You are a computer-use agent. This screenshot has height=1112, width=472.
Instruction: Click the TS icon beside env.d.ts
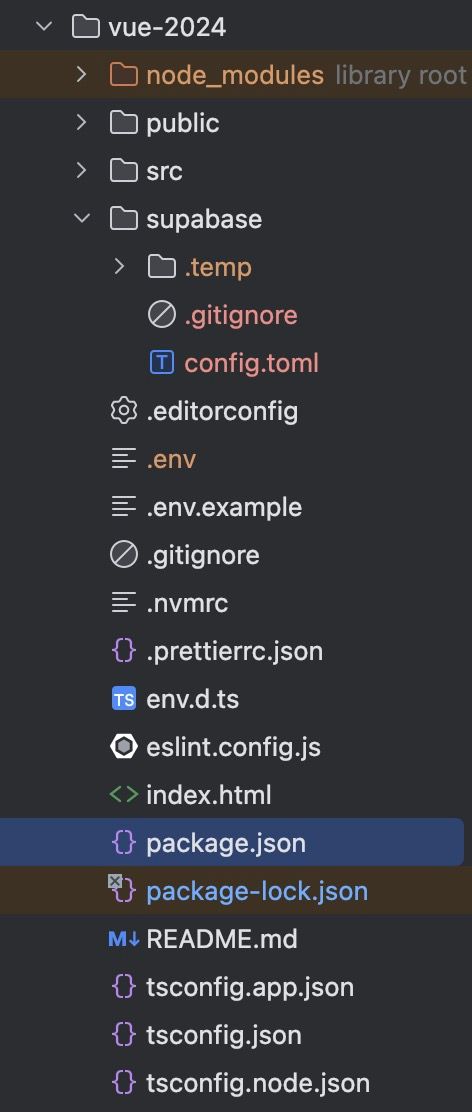click(123, 699)
